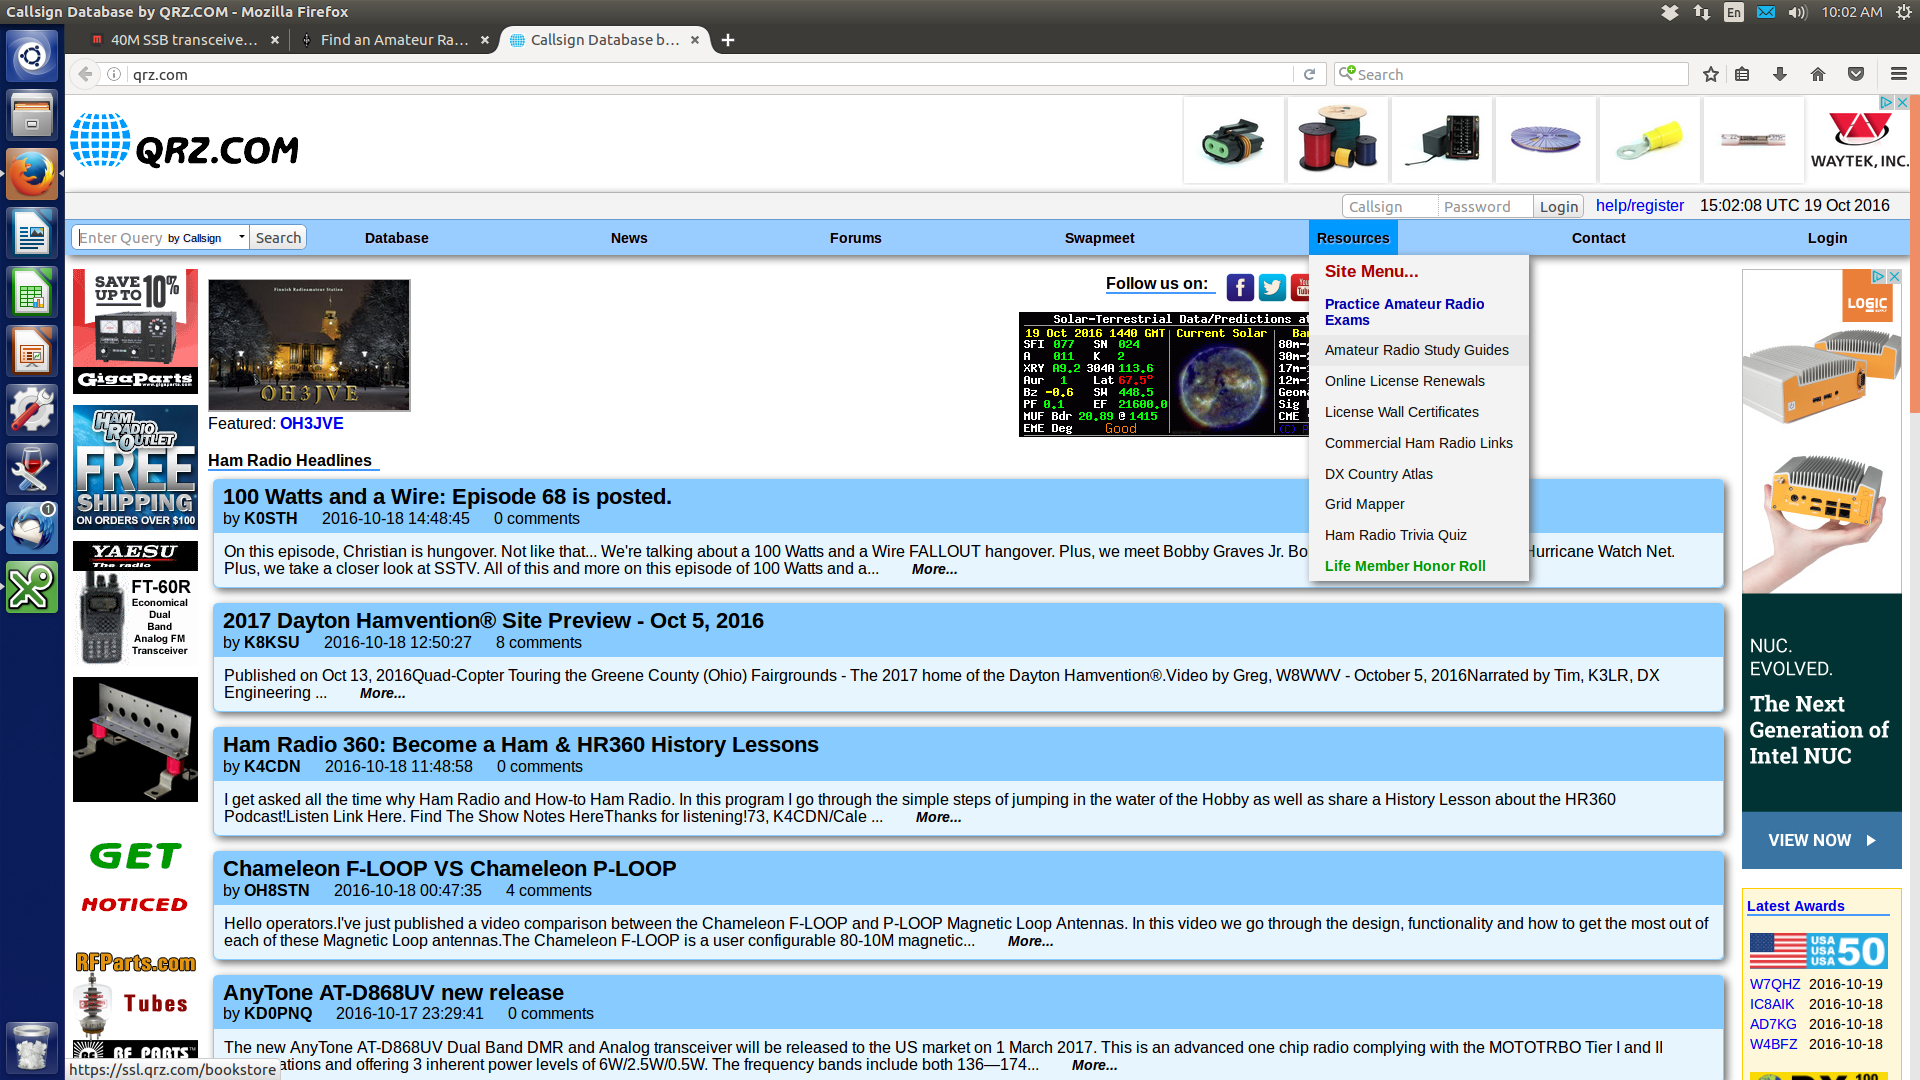
Task: Open the Database navigation menu
Action: coord(396,238)
